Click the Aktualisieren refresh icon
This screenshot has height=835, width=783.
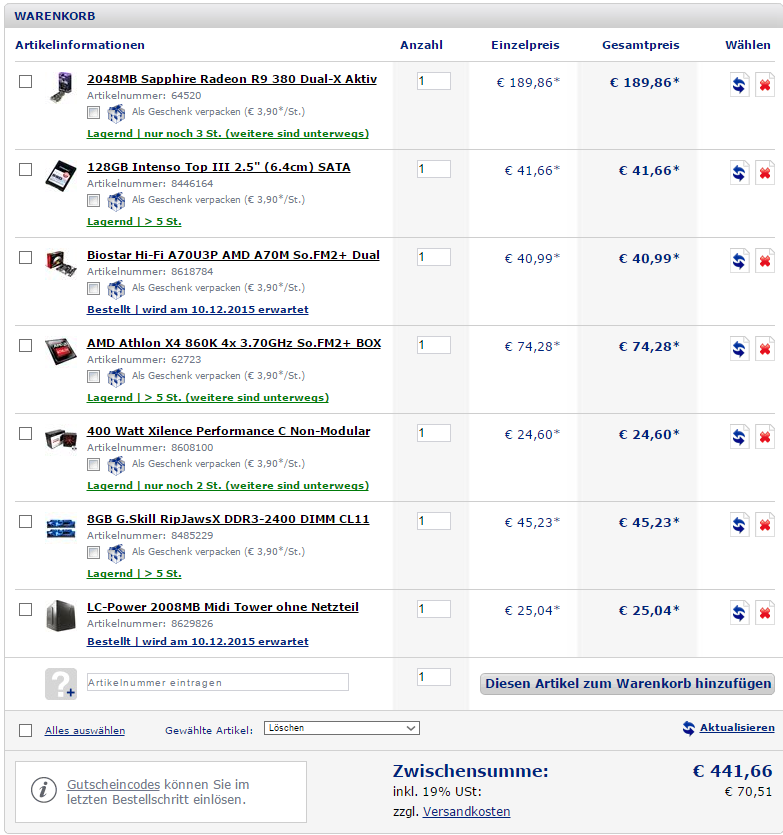pyautogui.click(x=689, y=728)
